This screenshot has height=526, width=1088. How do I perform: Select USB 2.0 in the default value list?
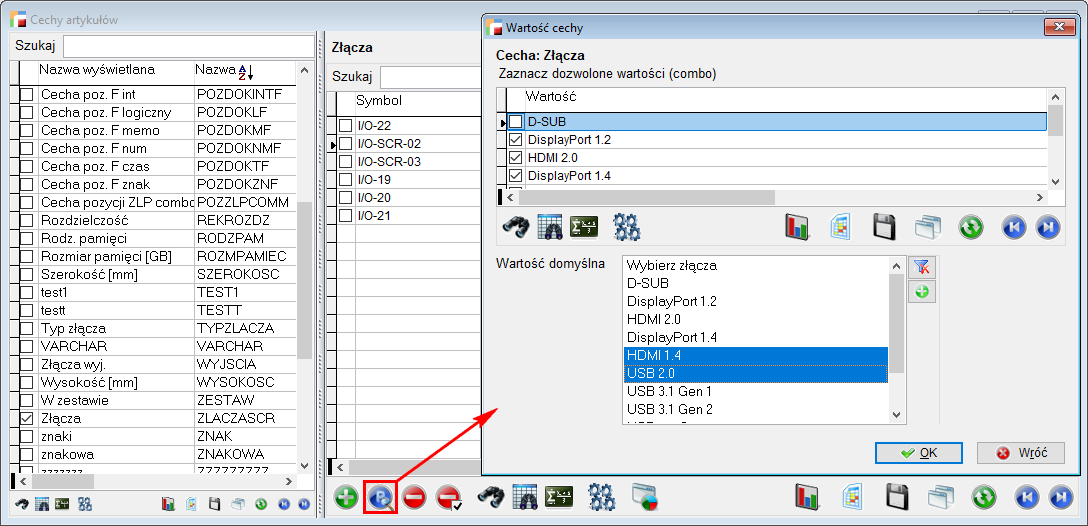pyautogui.click(x=756, y=373)
